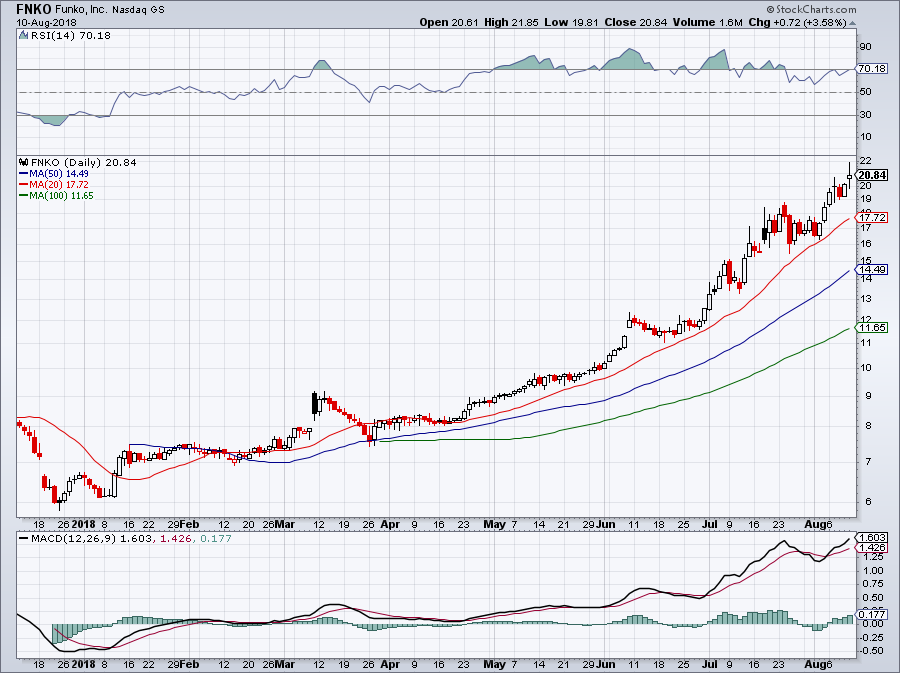Screen dimensions: 900x673
Task: Click the green 11.65 MA price tag
Action: [x=871, y=327]
